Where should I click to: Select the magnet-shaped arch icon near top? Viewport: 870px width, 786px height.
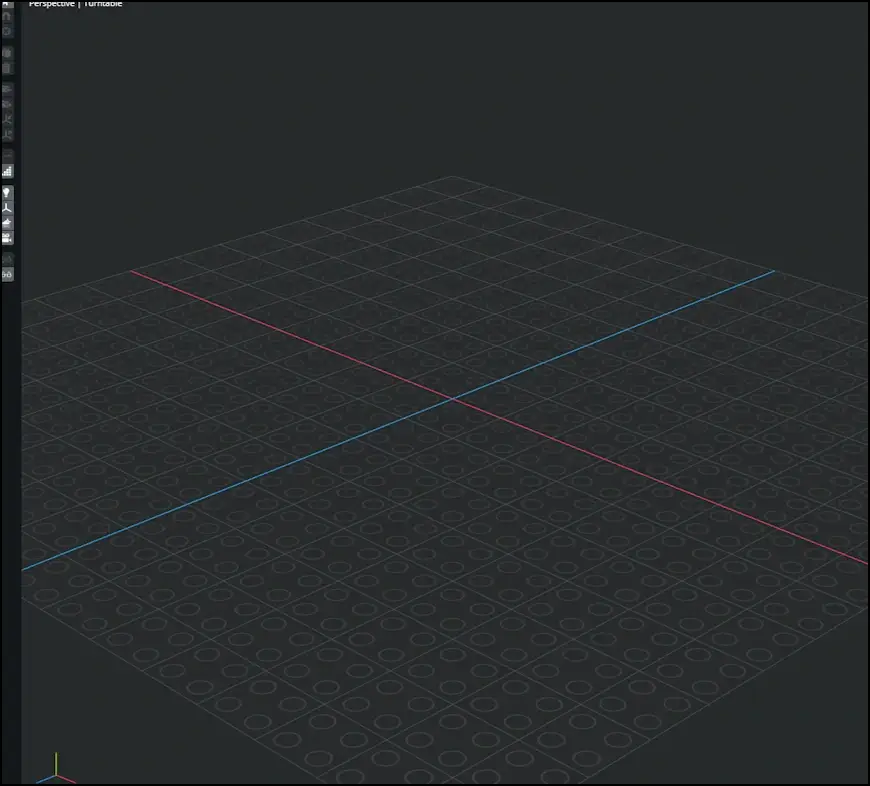(x=7, y=17)
